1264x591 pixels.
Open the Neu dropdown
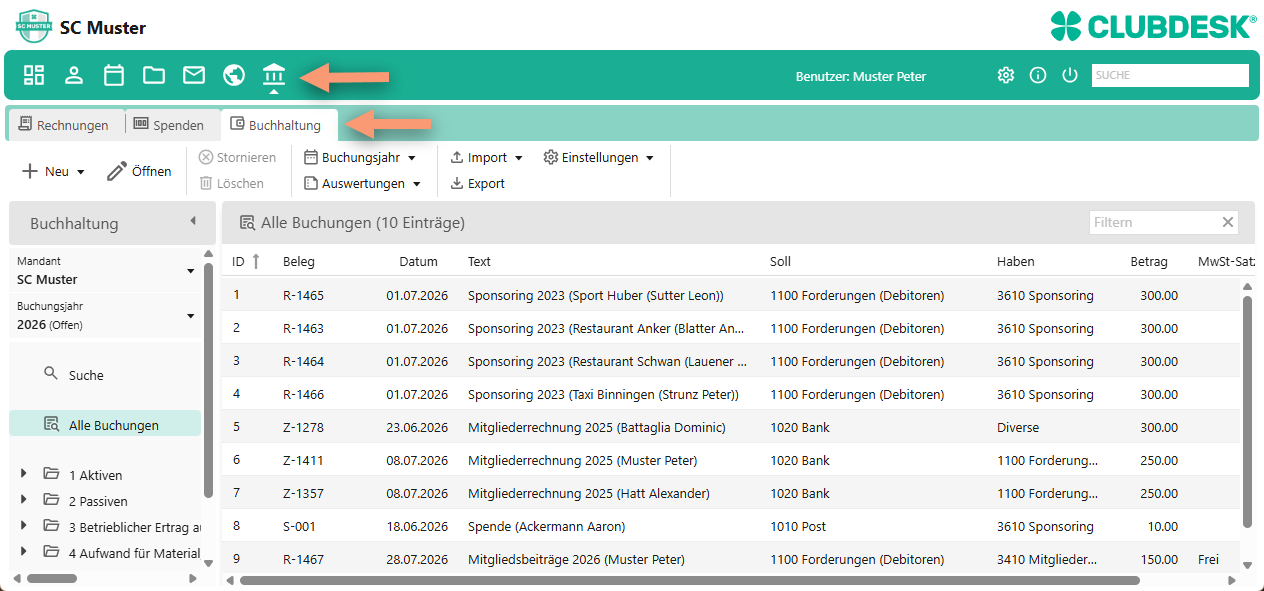pos(54,171)
